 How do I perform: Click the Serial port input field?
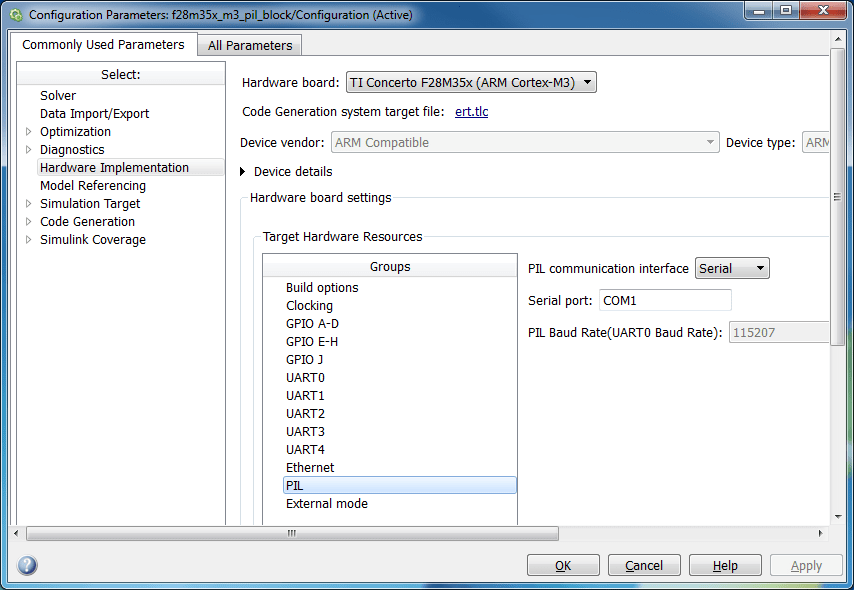click(x=664, y=300)
